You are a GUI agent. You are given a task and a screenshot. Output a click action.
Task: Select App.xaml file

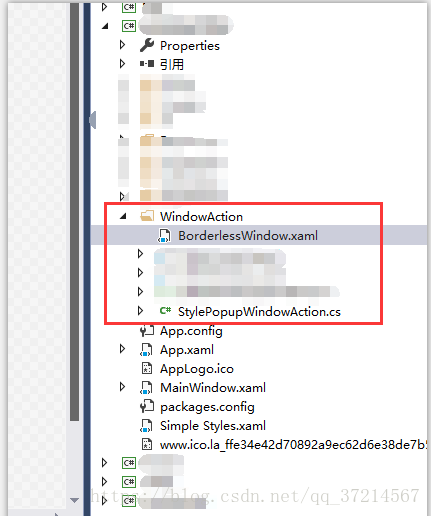(187, 350)
